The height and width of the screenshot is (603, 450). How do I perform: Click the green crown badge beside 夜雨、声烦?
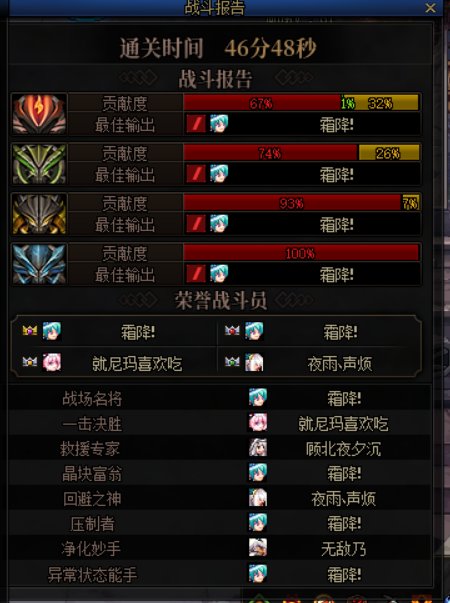232,361
